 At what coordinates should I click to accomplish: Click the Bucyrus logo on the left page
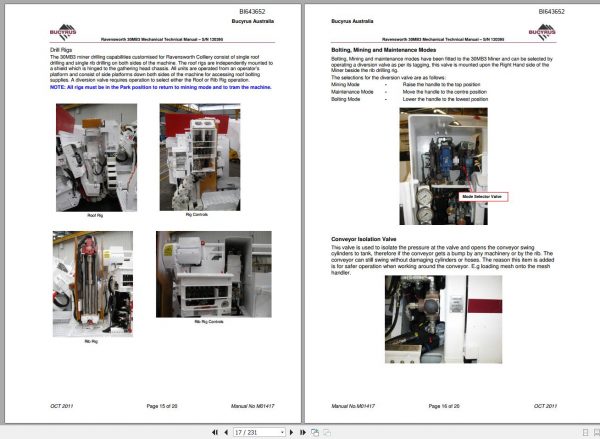point(63,32)
